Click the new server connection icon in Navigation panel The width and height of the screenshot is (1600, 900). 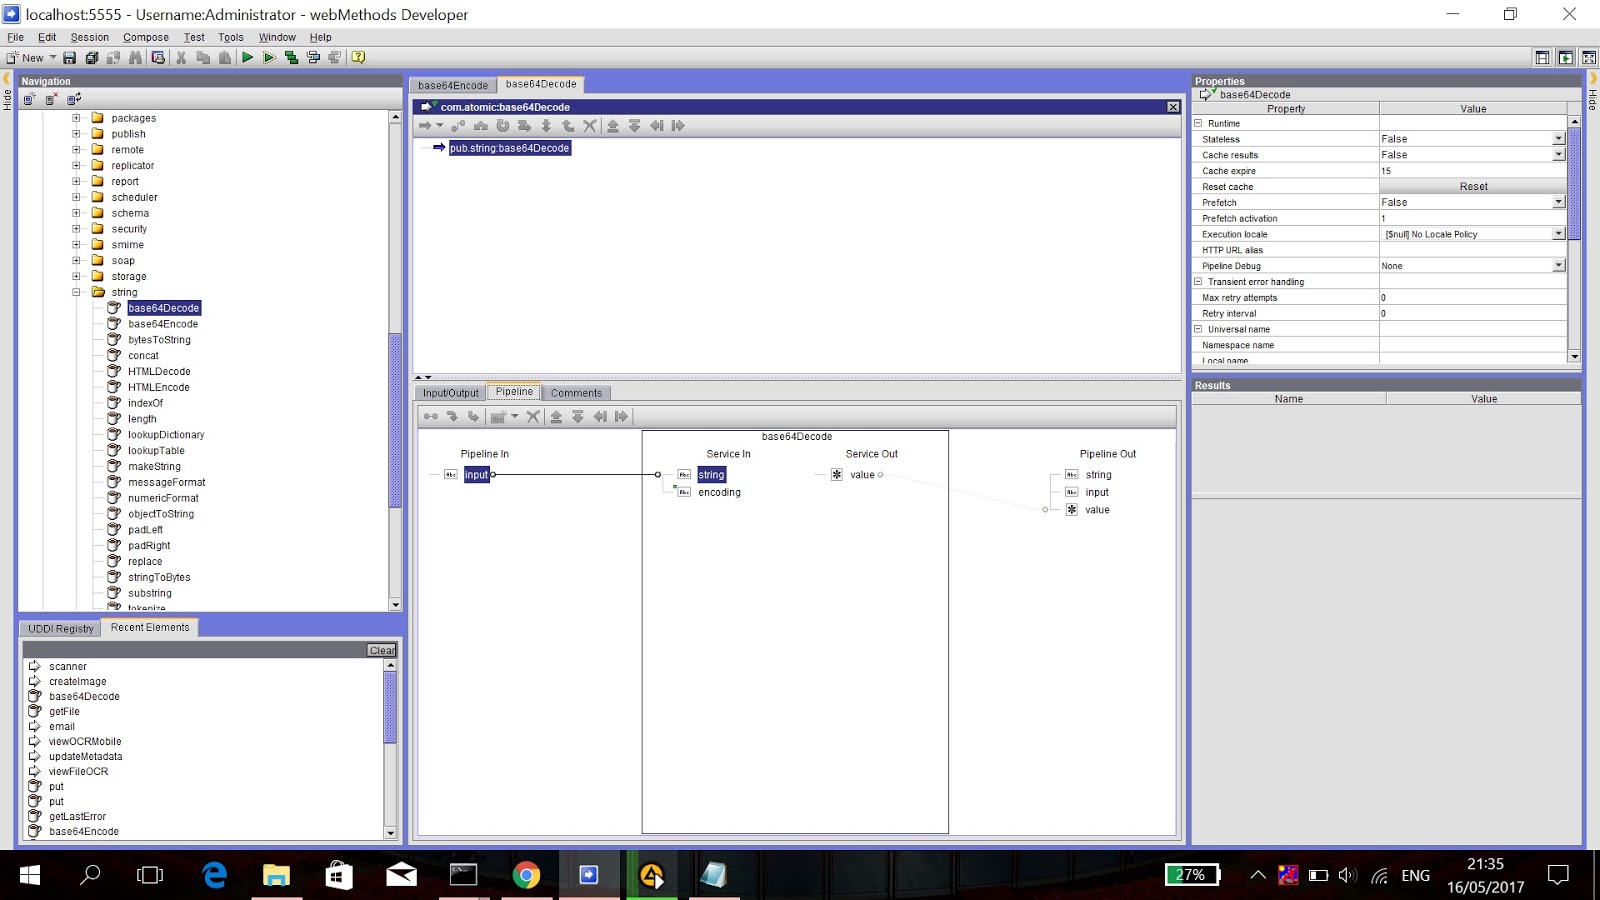point(30,98)
